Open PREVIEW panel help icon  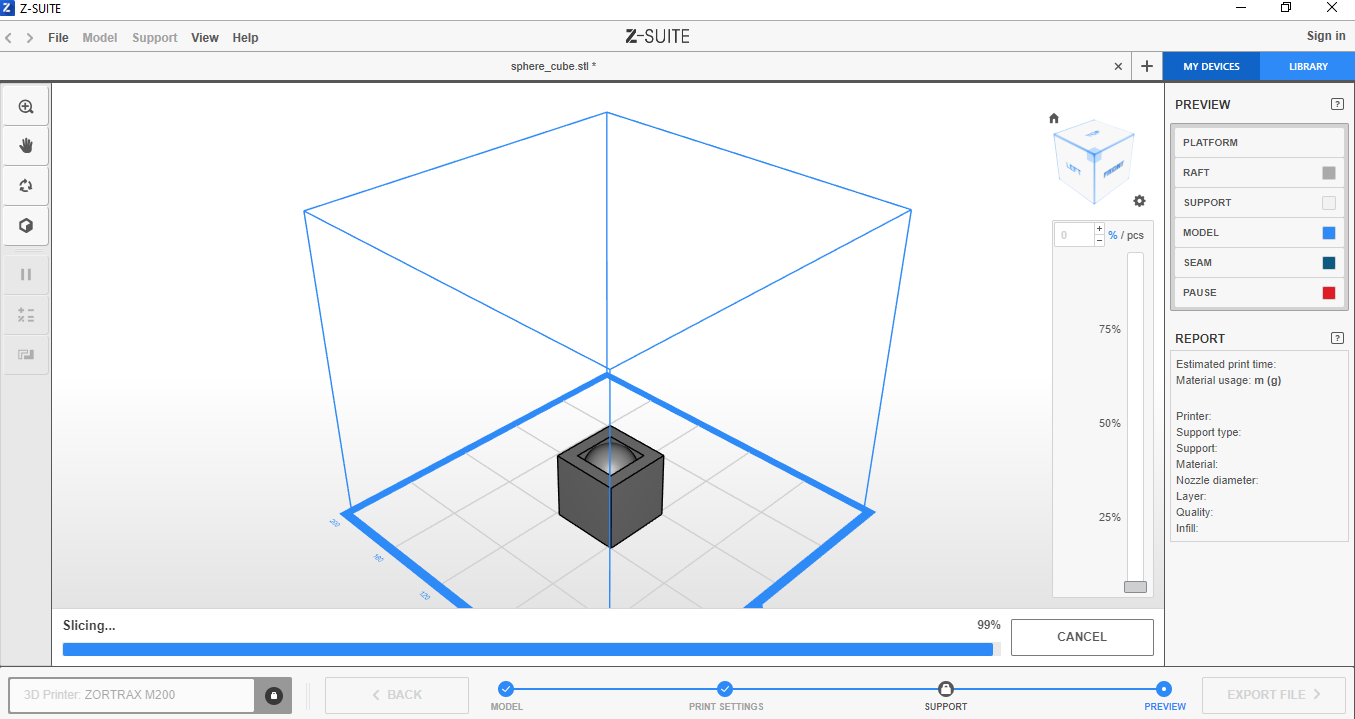(x=1337, y=104)
